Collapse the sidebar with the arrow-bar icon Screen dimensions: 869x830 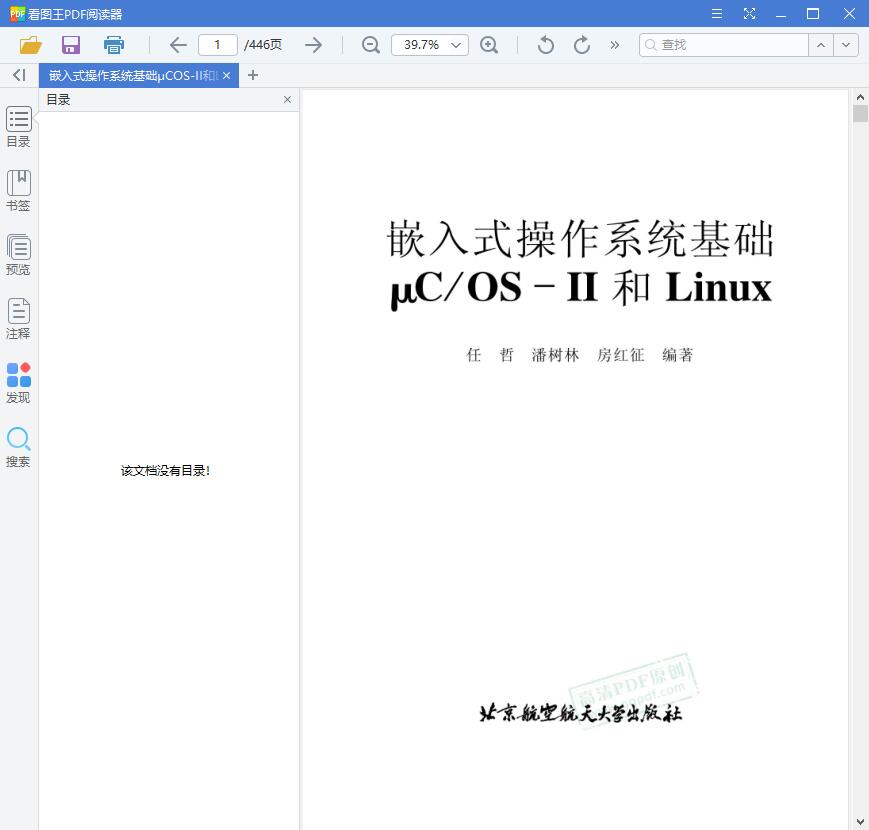click(19, 75)
